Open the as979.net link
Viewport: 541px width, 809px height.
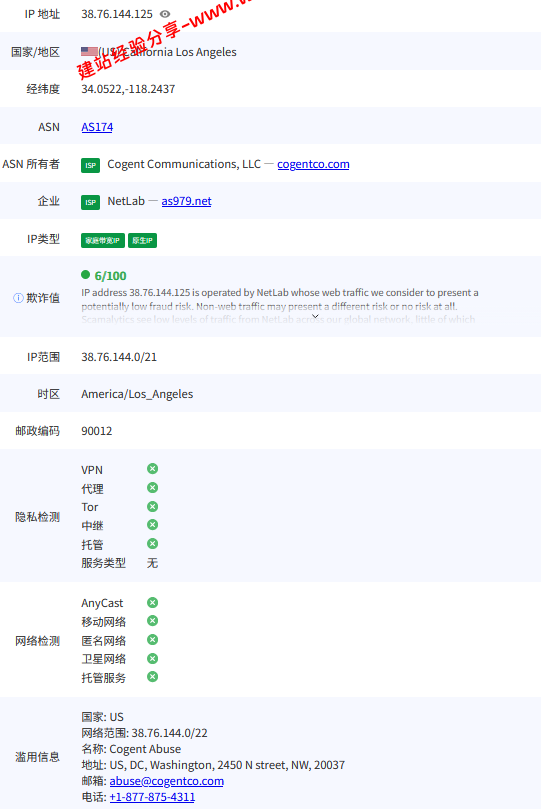[186, 201]
